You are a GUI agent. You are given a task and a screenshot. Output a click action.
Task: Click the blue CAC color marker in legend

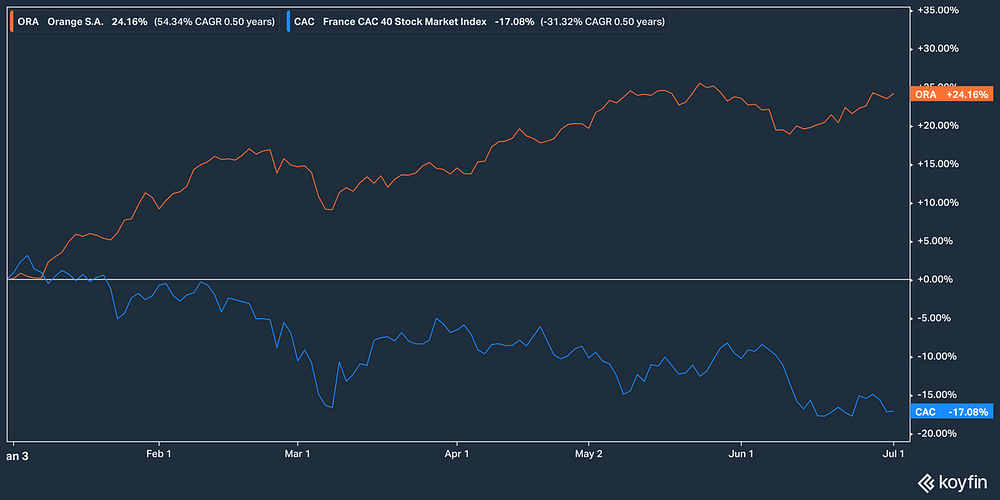tap(288, 22)
